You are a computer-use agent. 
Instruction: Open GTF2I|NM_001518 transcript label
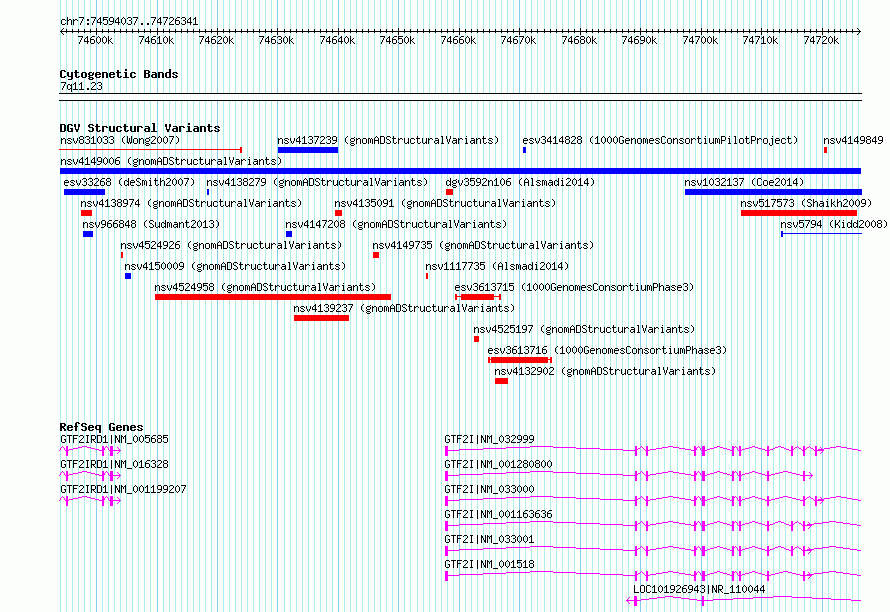click(x=489, y=564)
